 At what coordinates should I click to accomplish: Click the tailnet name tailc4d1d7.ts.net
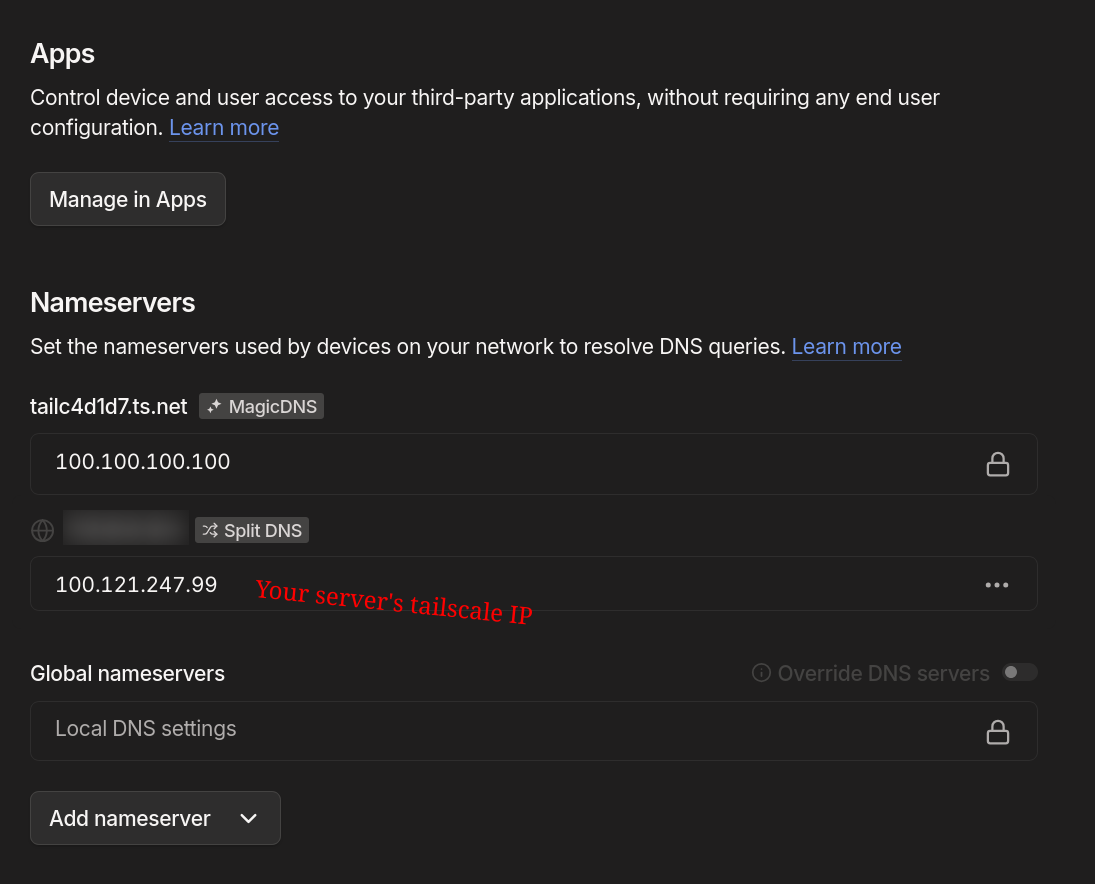coord(109,406)
